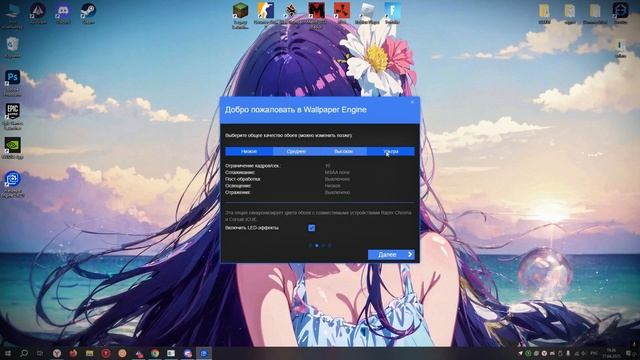Open Google Chrome from the taskbar
Viewport: 640px width, 360px height.
(x=155, y=353)
